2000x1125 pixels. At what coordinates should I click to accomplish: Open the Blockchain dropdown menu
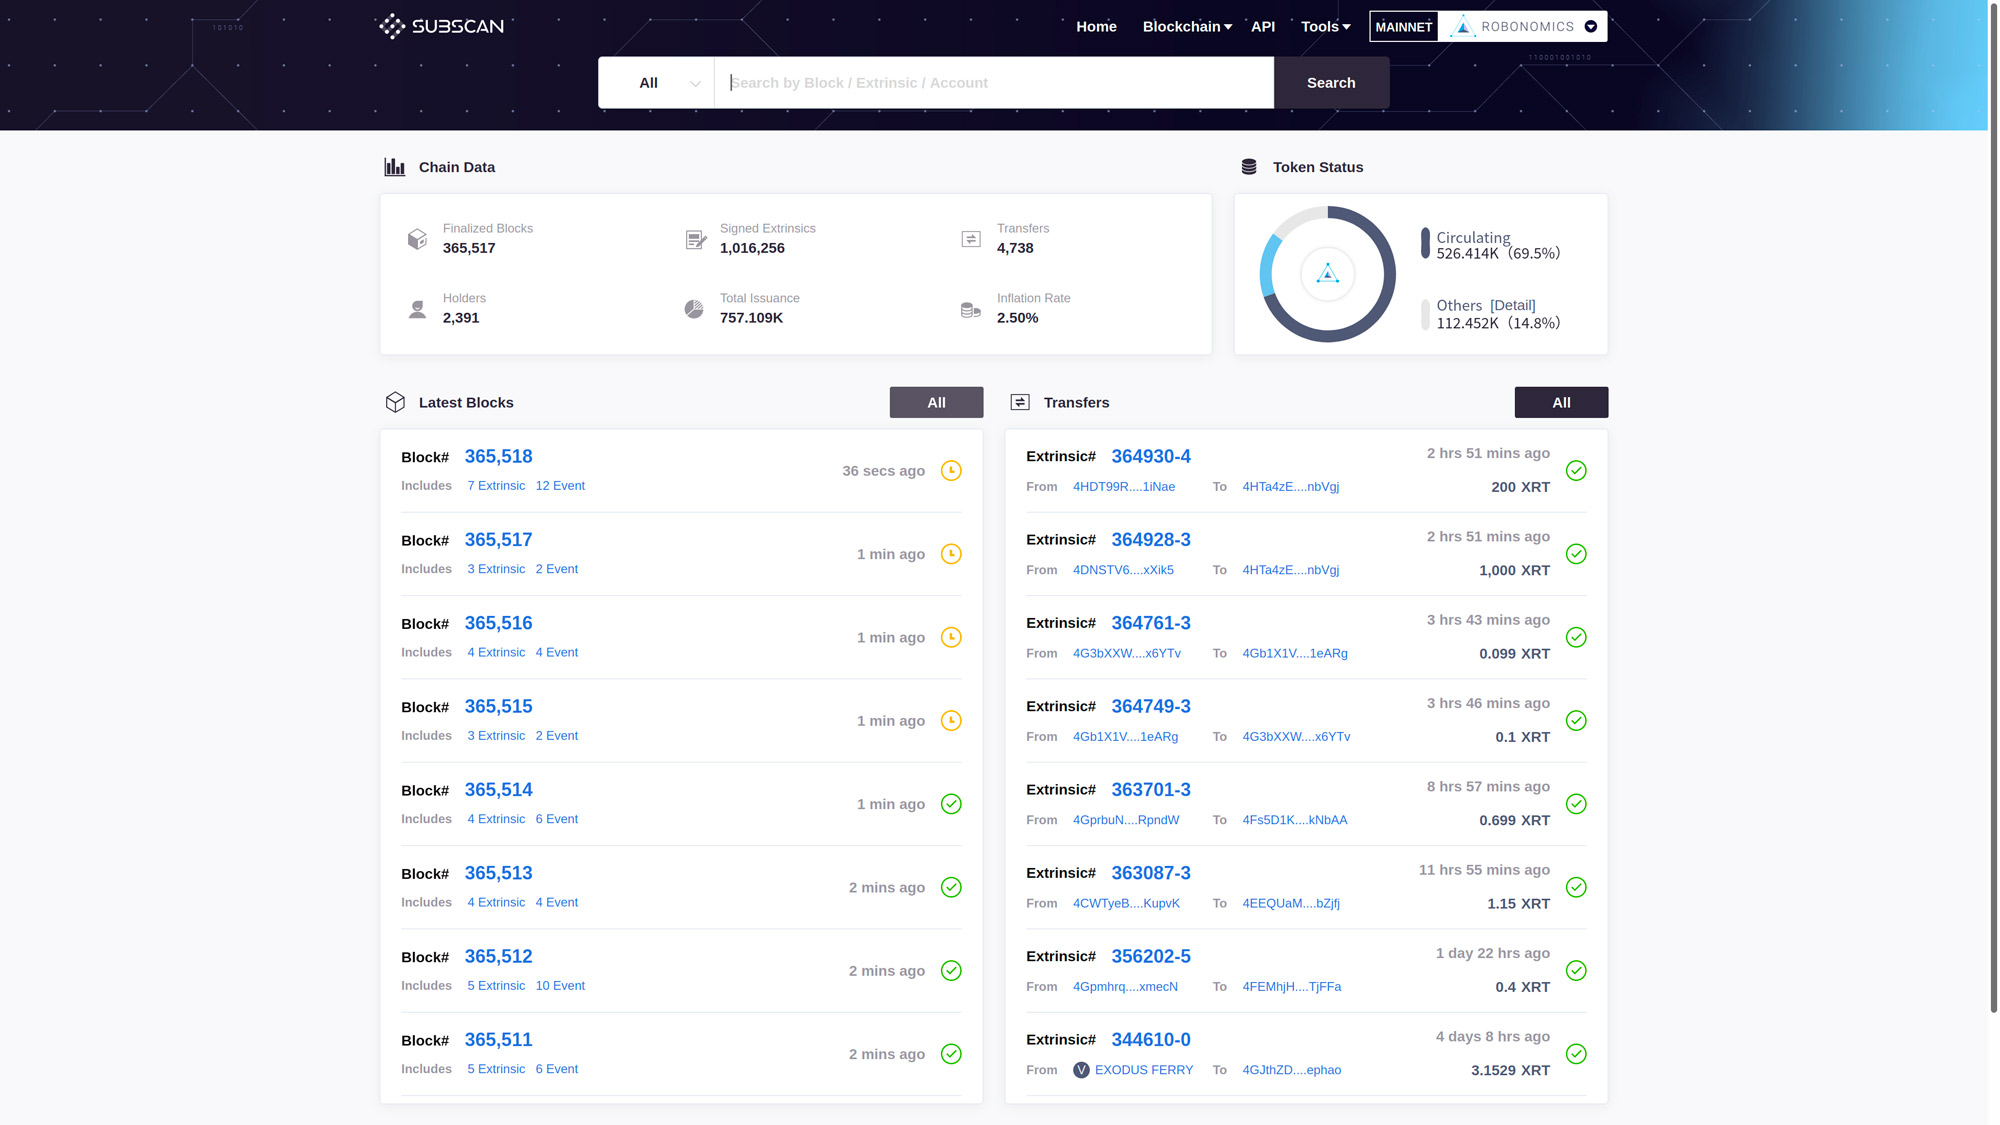click(1186, 26)
